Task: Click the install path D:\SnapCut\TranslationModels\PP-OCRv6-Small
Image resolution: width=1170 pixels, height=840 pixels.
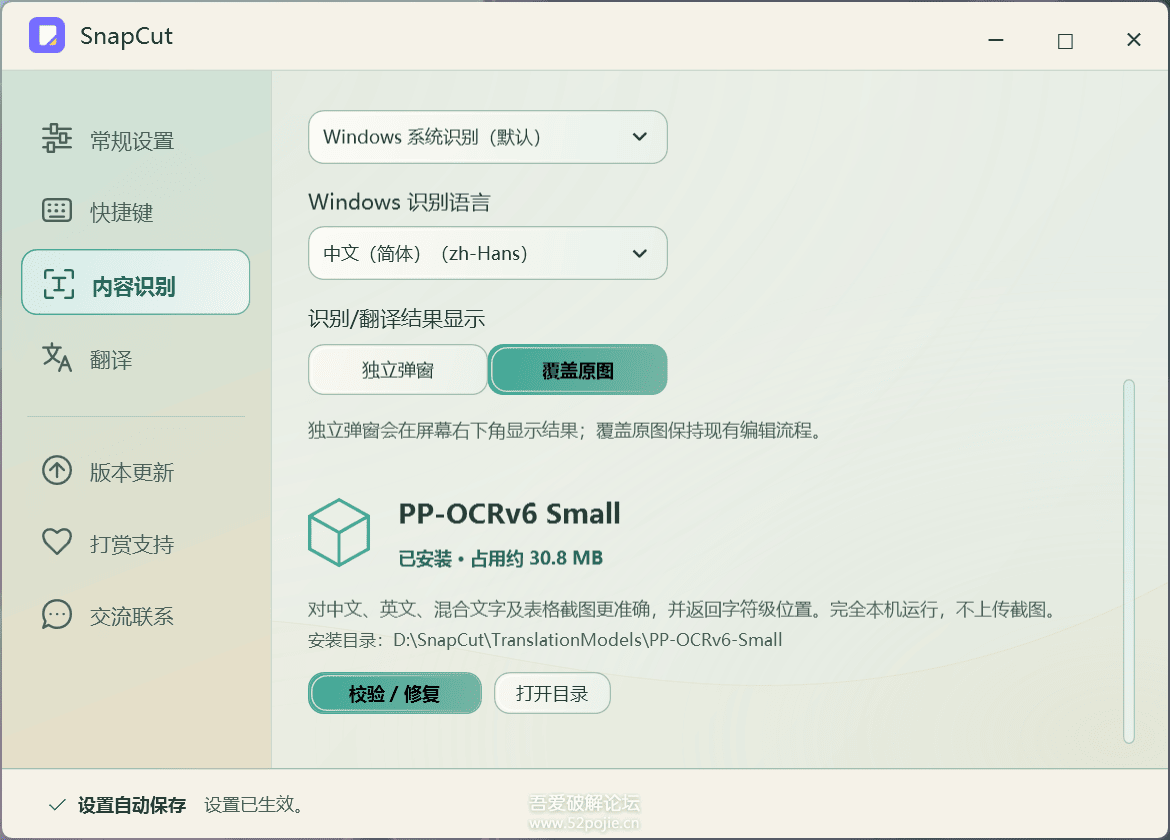Action: pos(588,639)
